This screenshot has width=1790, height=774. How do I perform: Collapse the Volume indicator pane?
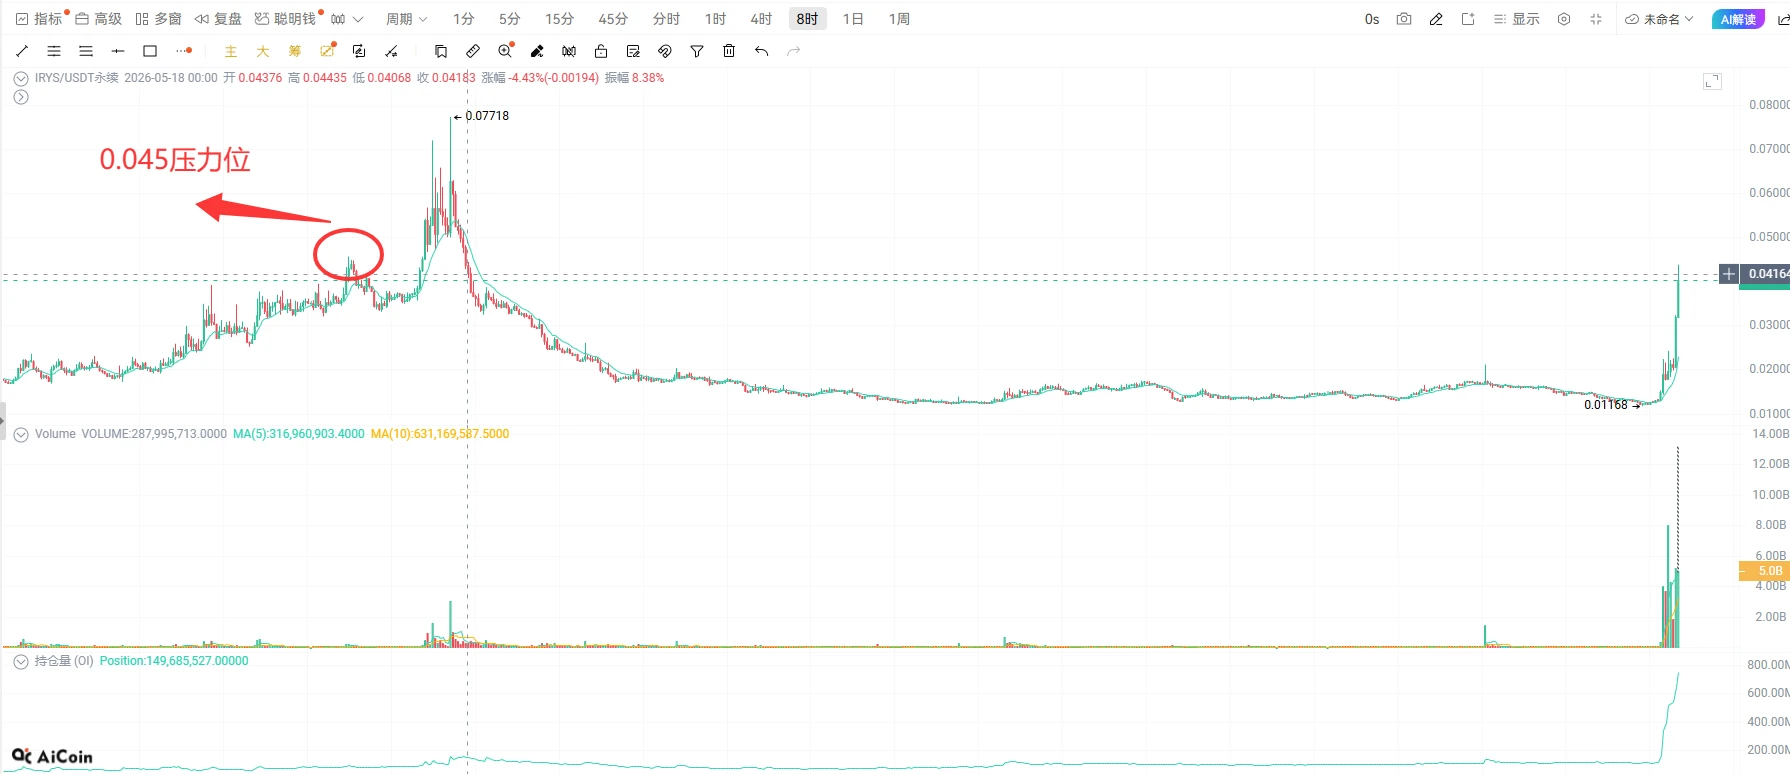(20, 434)
